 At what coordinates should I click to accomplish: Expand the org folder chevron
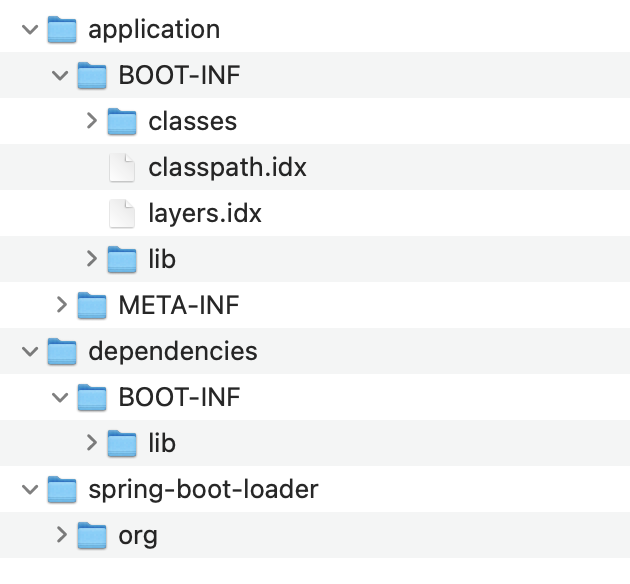(61, 535)
